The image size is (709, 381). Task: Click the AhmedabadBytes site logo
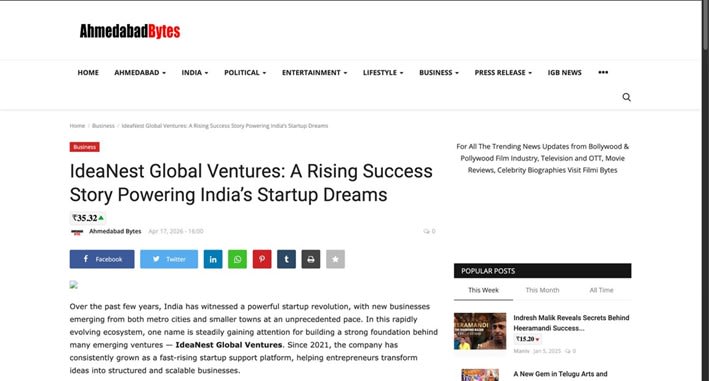click(x=130, y=31)
